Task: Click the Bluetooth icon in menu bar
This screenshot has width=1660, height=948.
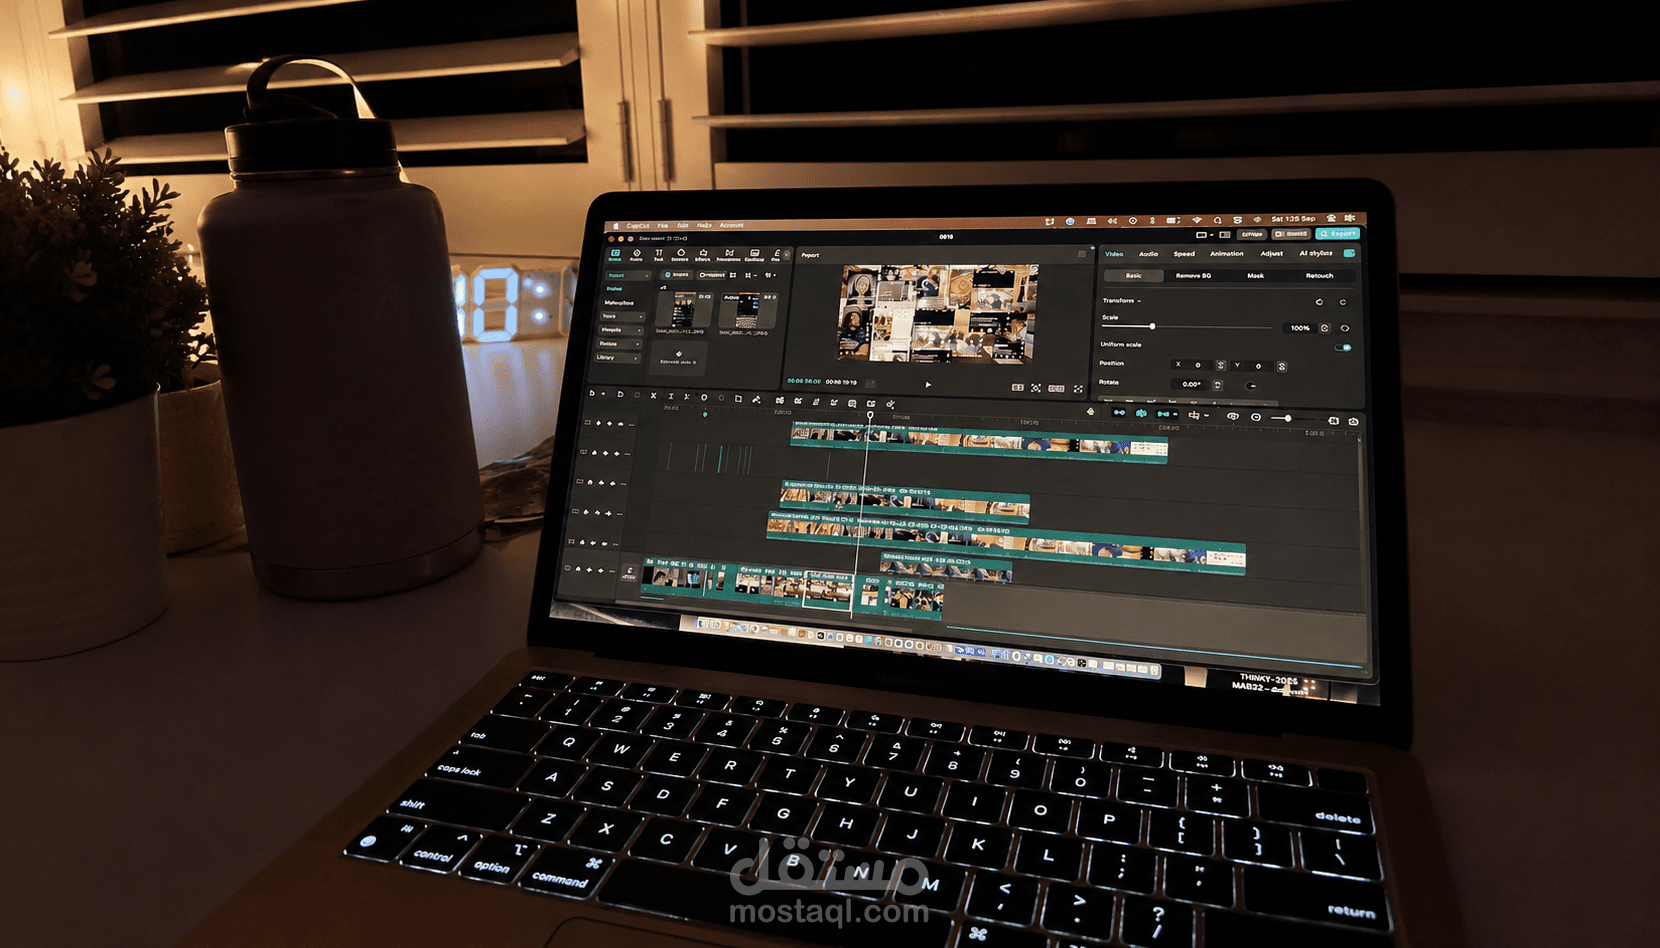Action: point(1152,220)
